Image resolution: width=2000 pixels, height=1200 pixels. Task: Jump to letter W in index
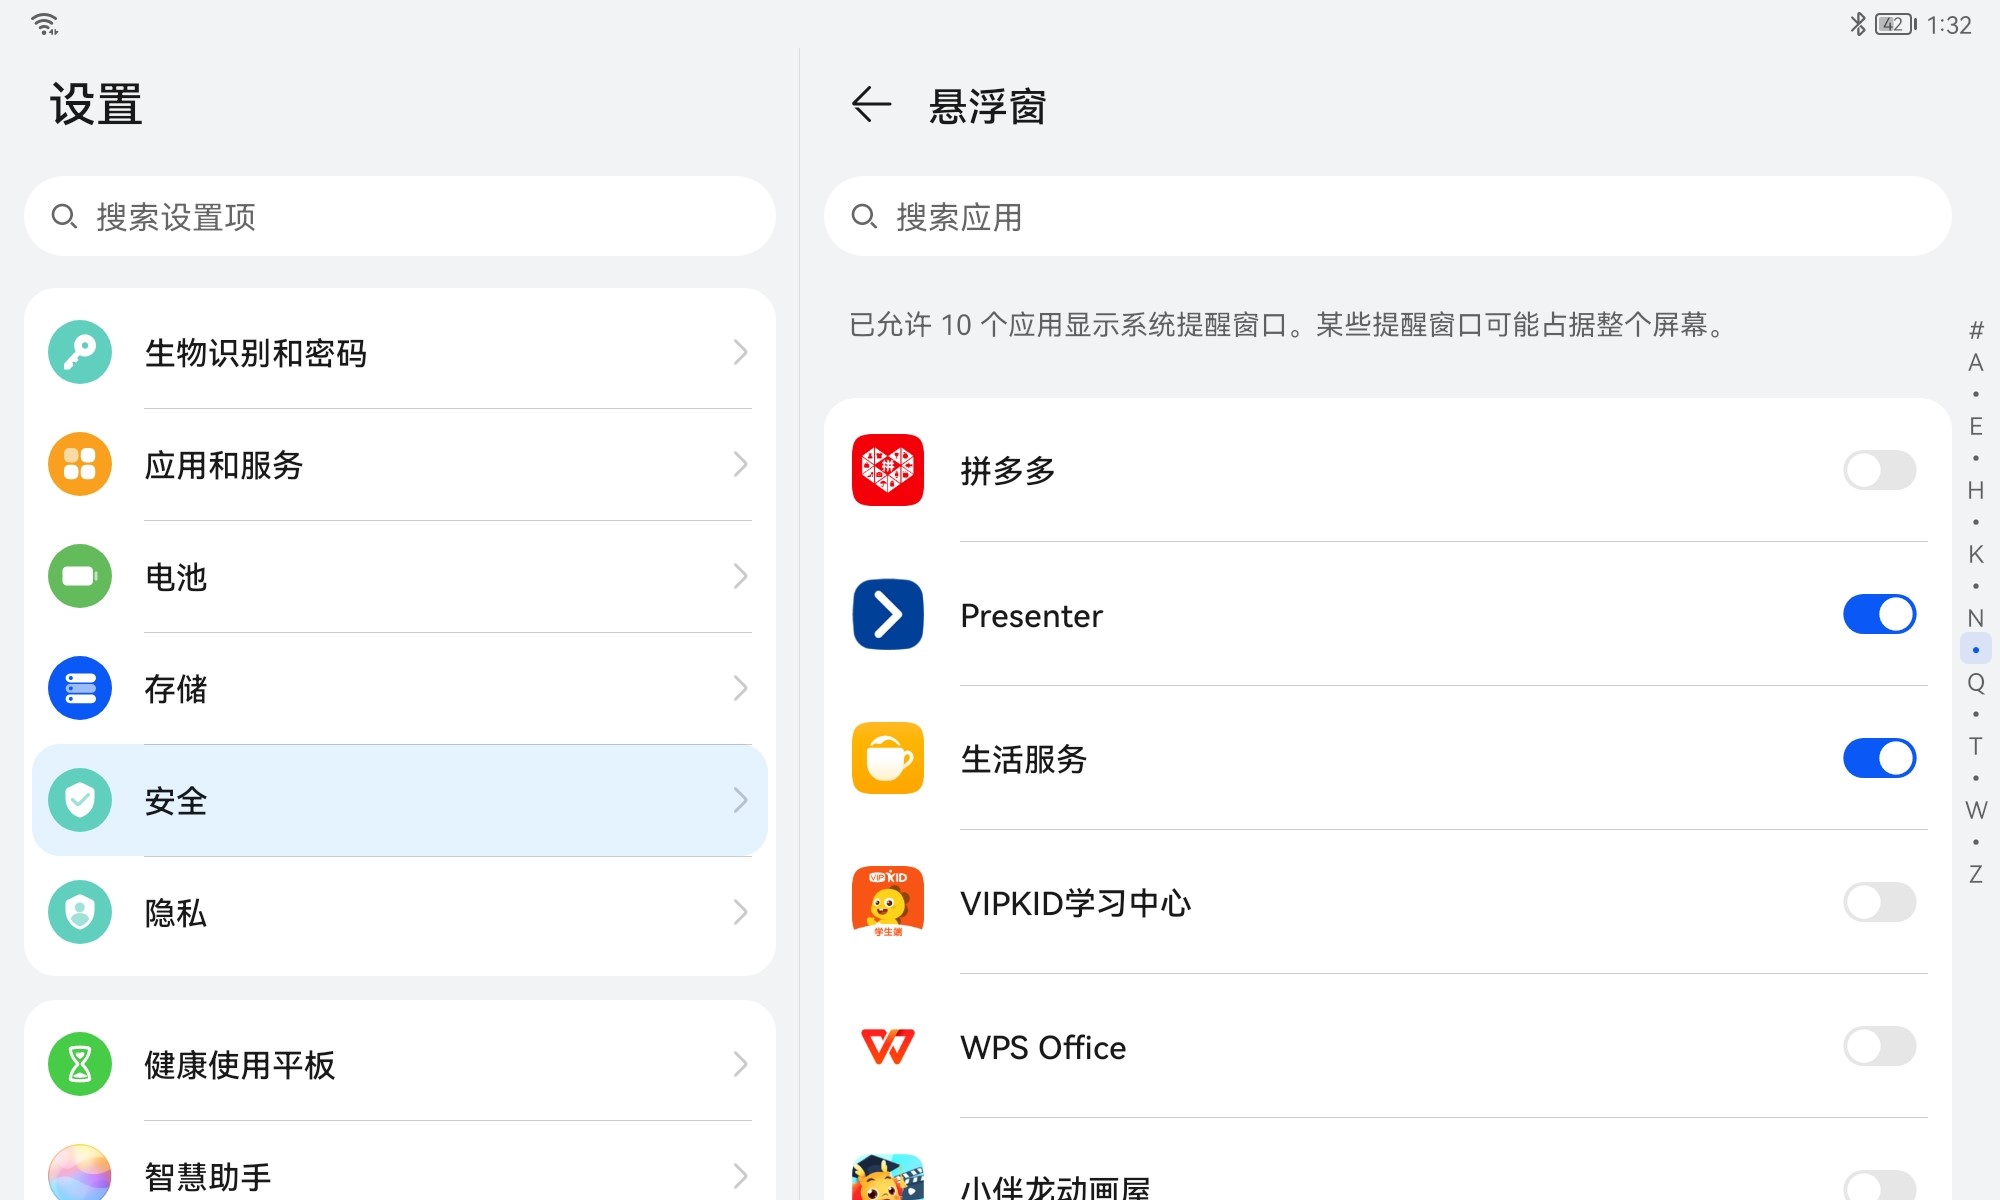click(1976, 810)
